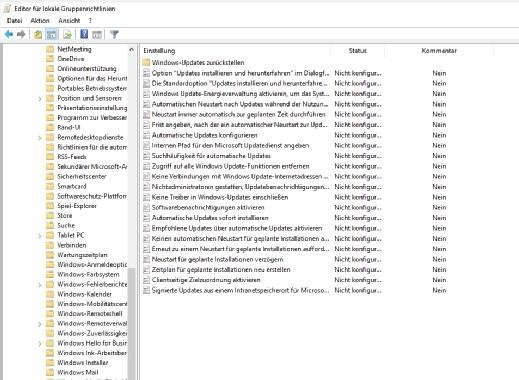
Task: Select the Wartungszeitplan tree item
Action: pyautogui.click(x=82, y=255)
